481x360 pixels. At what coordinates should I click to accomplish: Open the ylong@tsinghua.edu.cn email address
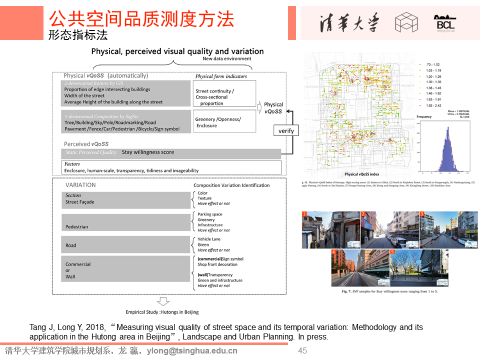click(192, 351)
